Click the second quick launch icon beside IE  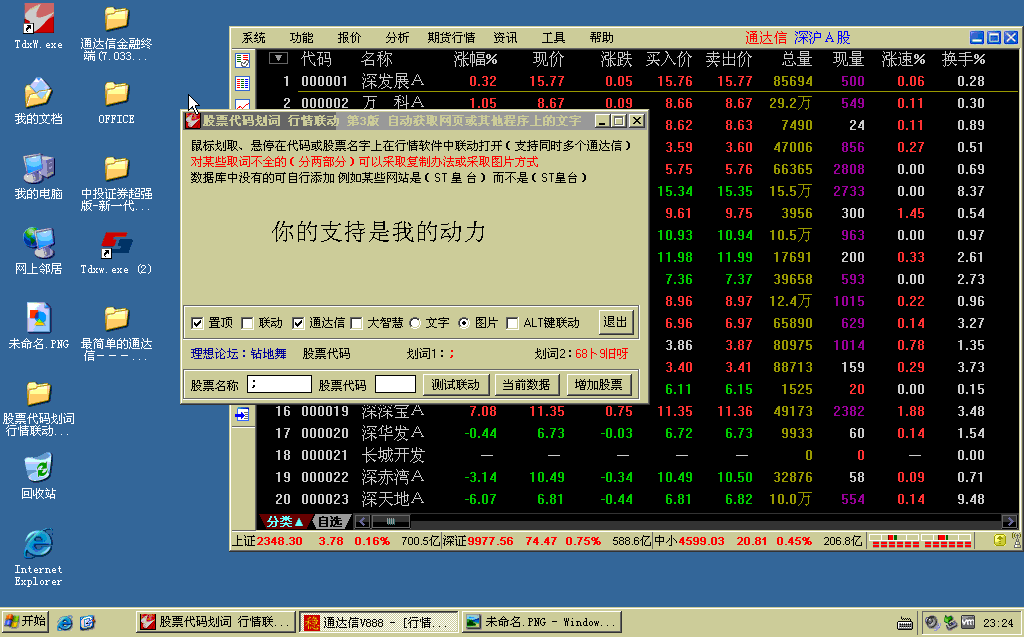coord(88,622)
